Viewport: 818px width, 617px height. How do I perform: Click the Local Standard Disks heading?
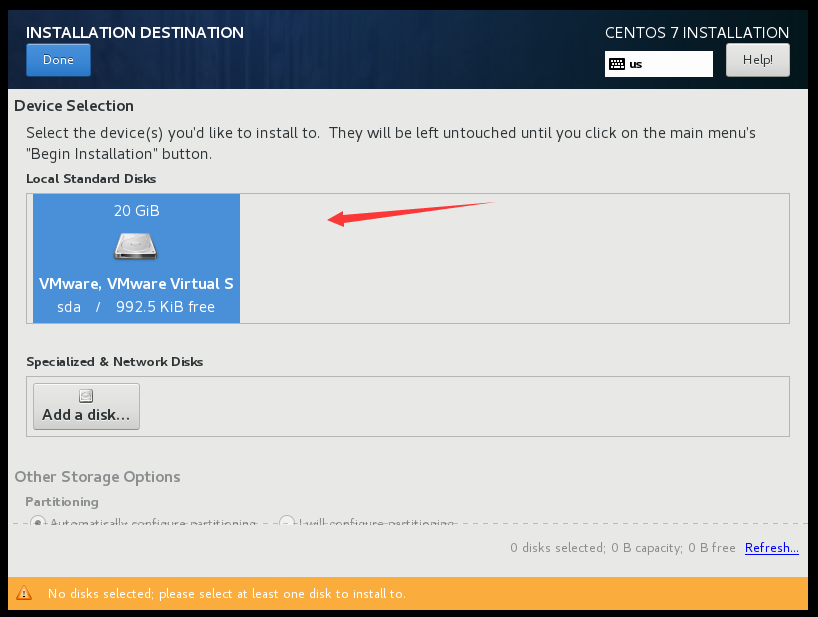[91, 179]
